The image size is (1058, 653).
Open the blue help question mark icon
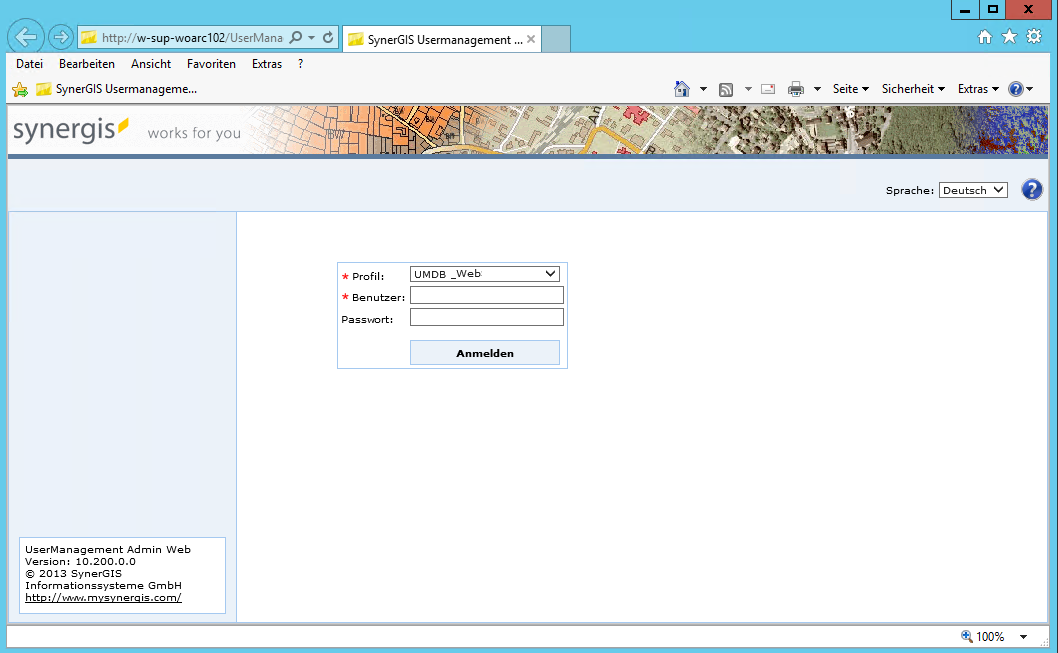tap(1031, 189)
